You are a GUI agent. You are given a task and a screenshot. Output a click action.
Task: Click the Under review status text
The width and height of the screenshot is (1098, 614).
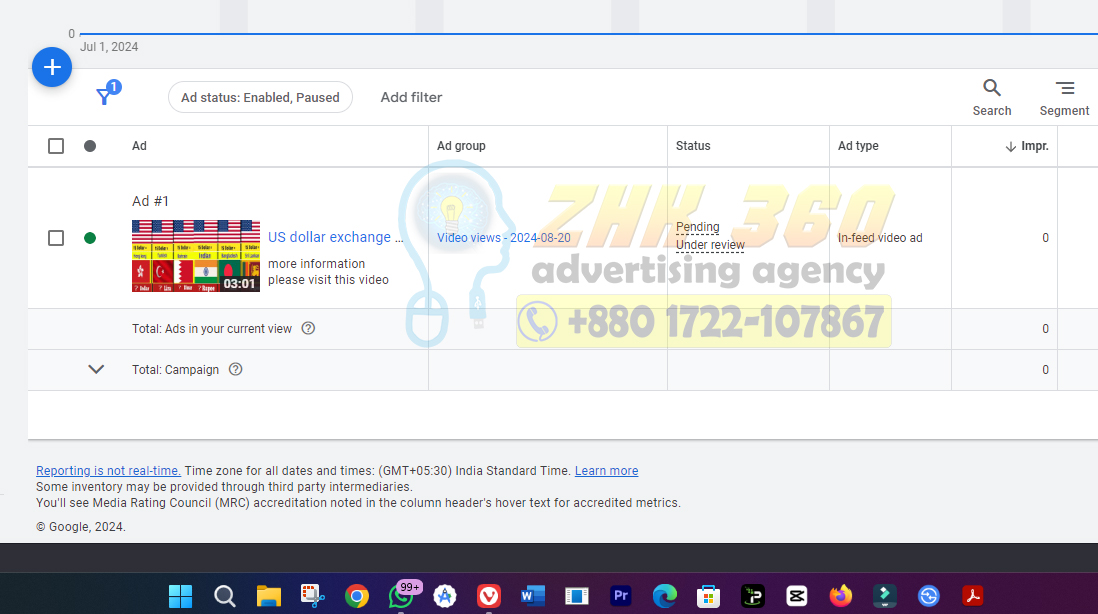pyautogui.click(x=710, y=245)
